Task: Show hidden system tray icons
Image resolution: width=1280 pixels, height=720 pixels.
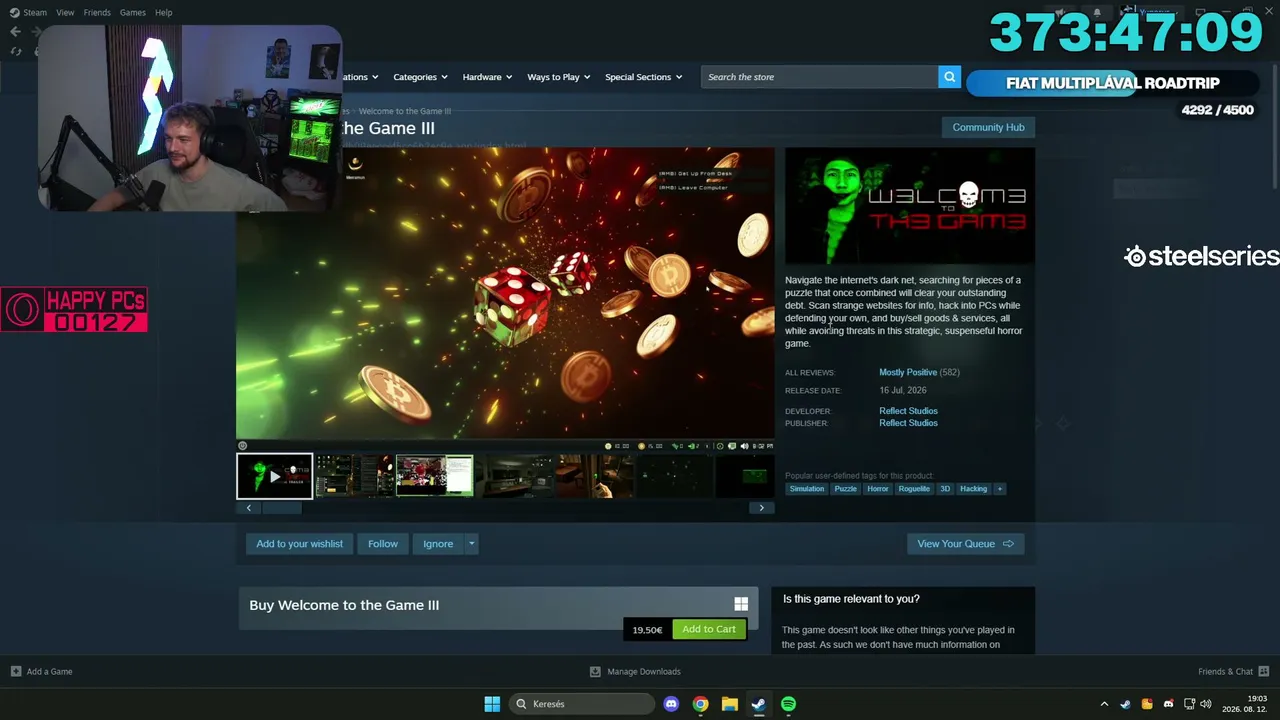Action: tap(1104, 704)
